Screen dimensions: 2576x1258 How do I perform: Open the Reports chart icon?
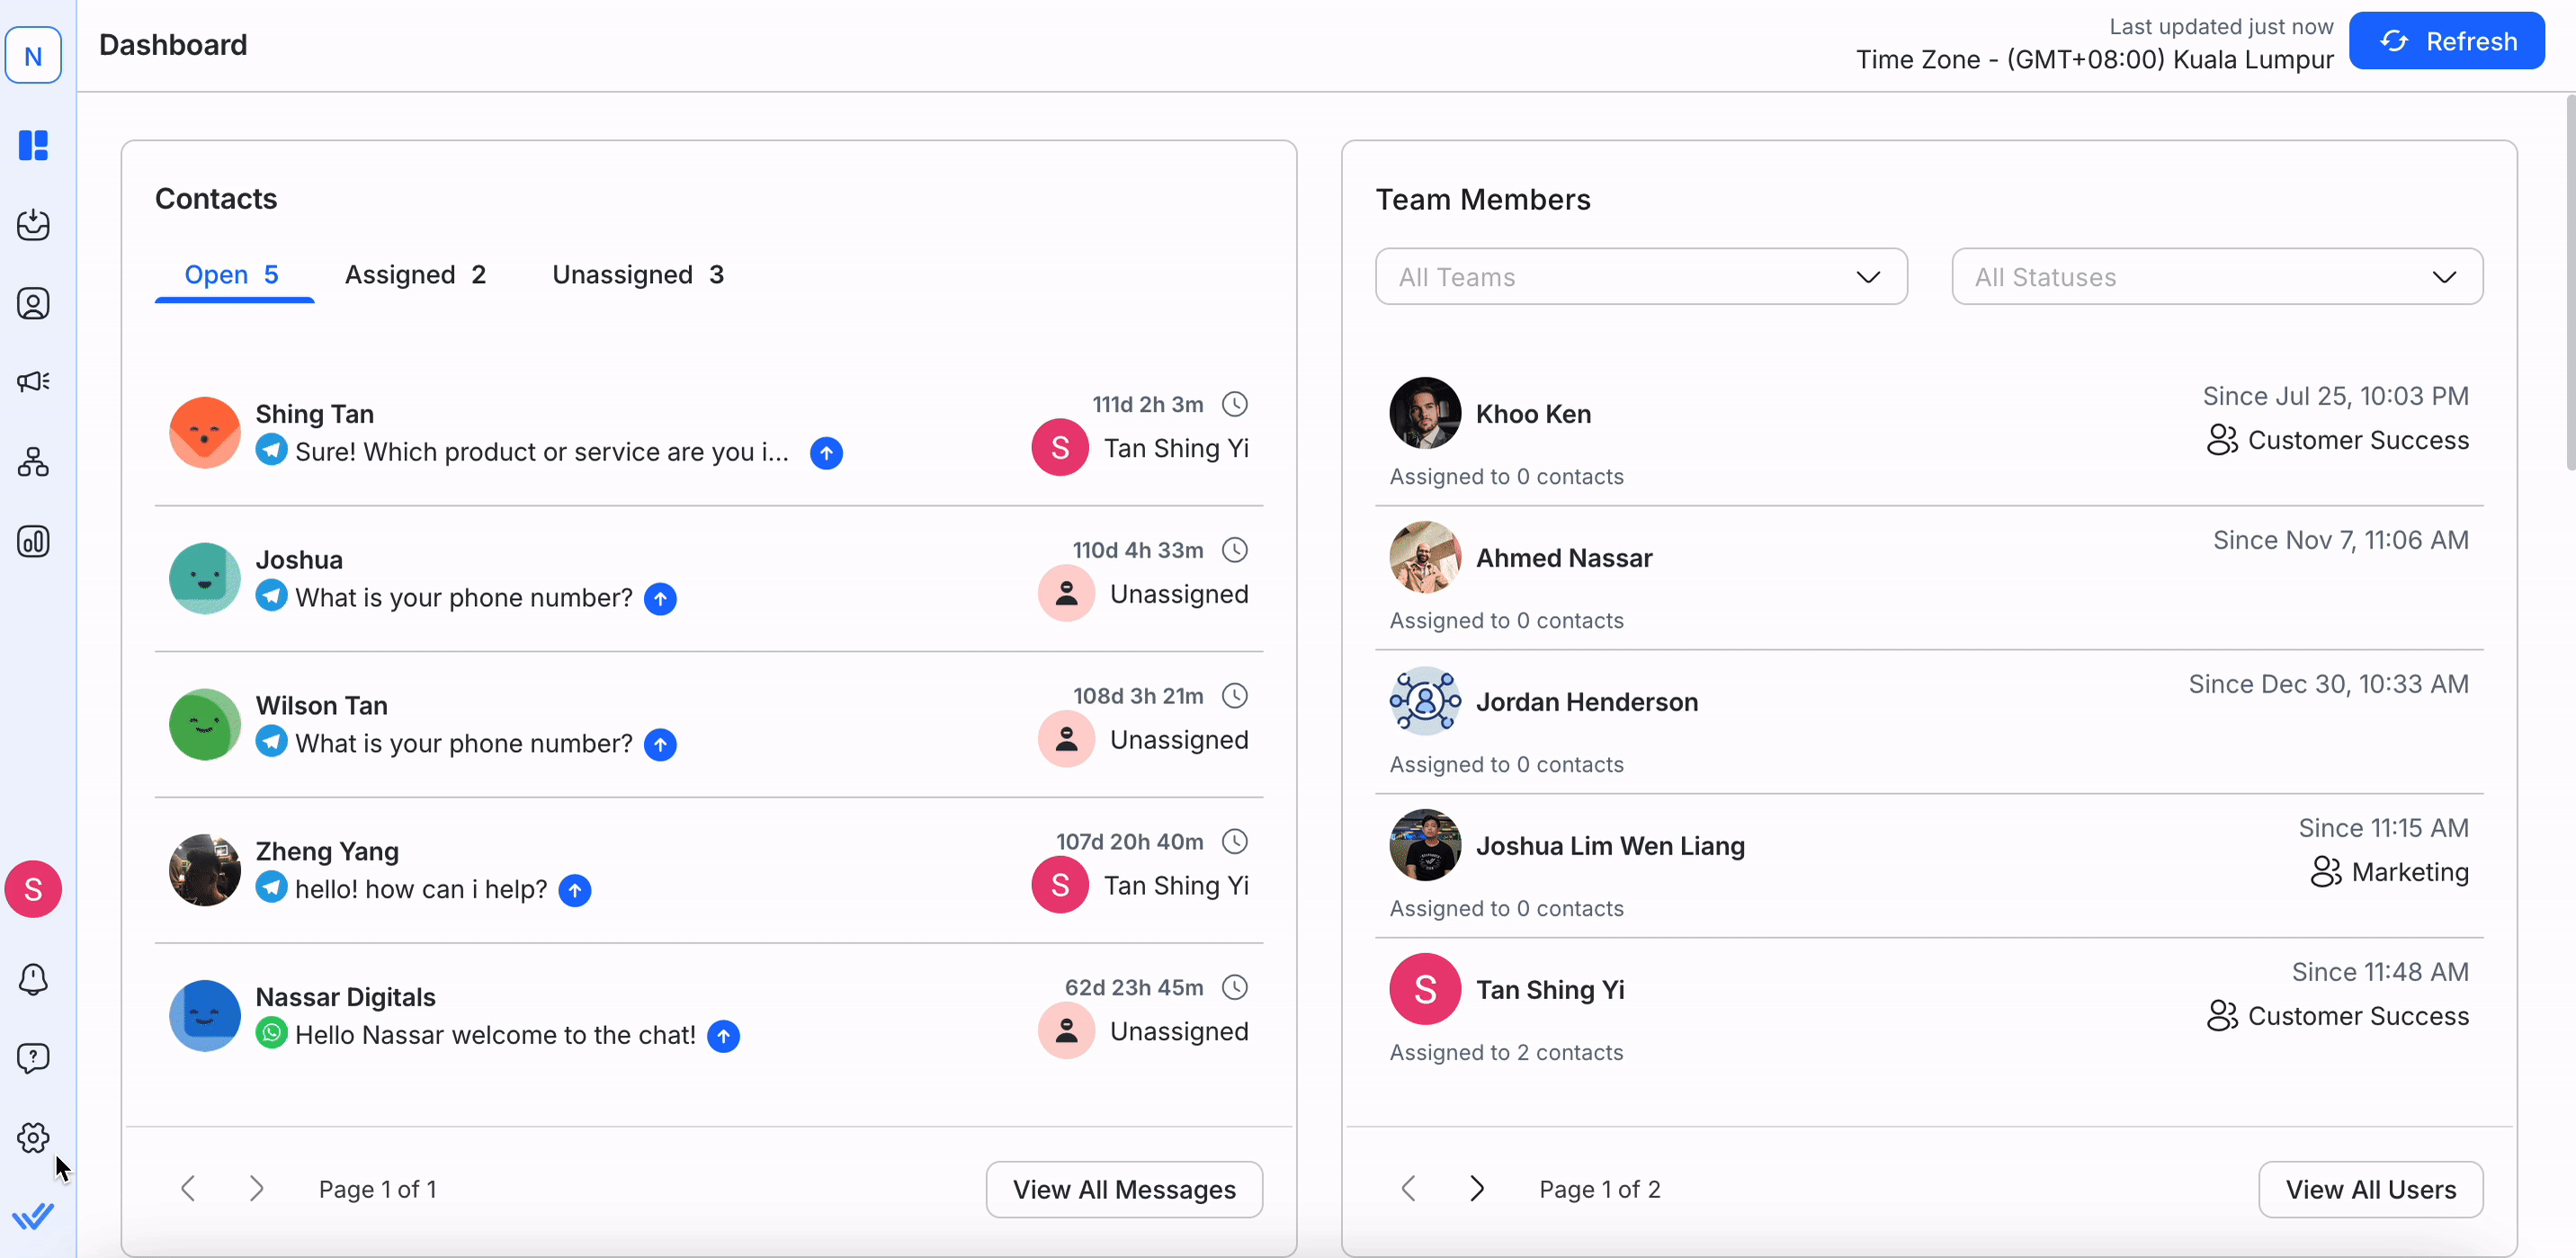pyautogui.click(x=33, y=541)
